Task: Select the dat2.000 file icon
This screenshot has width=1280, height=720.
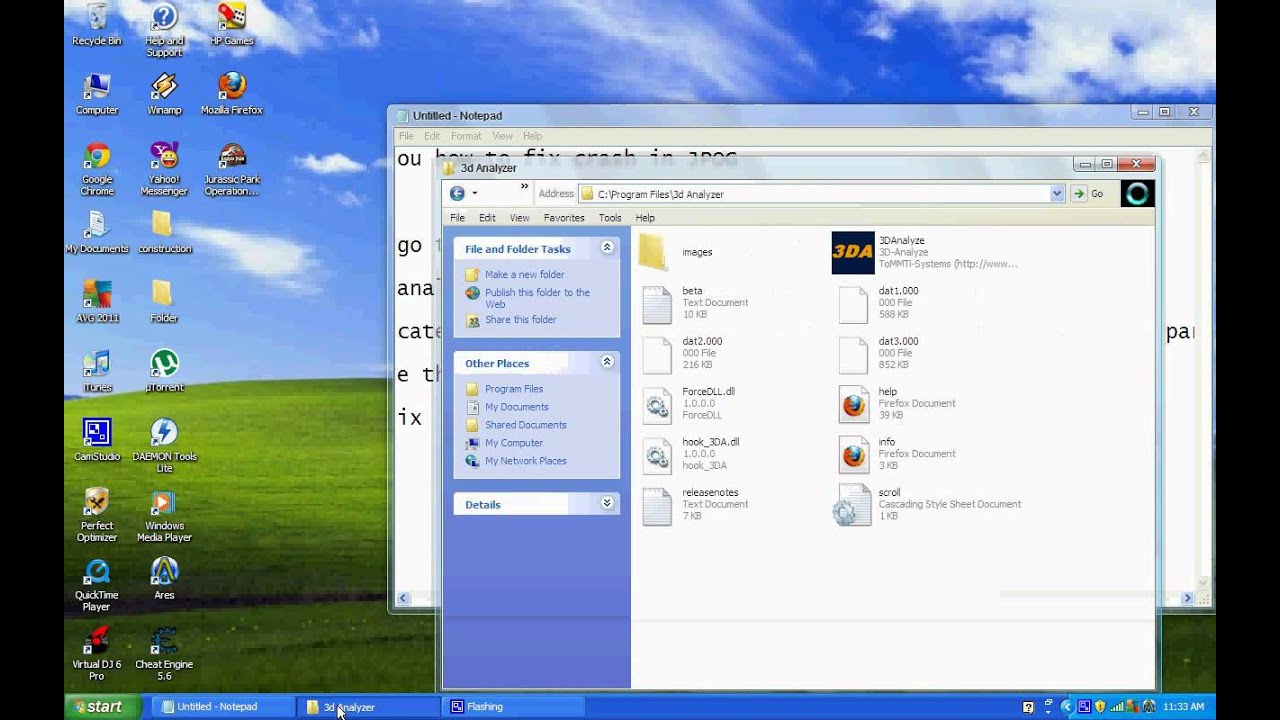Action: [657, 354]
